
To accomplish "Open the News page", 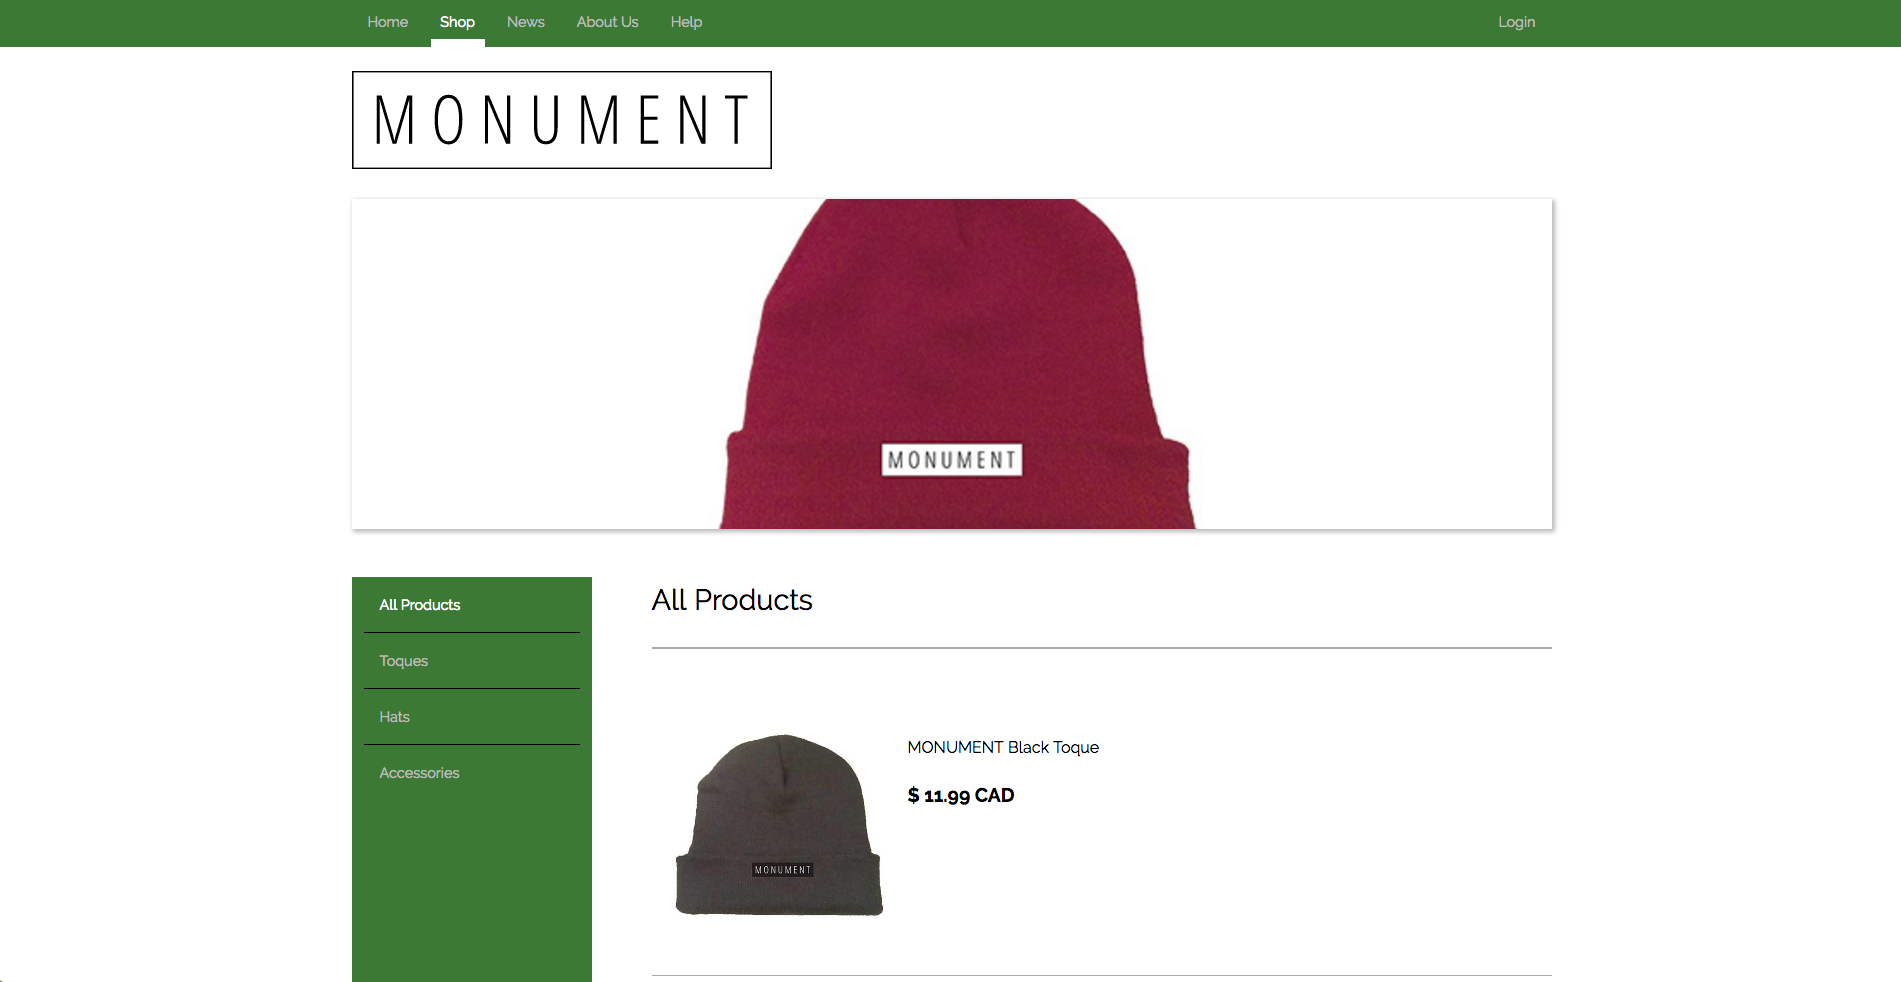I will tap(525, 22).
